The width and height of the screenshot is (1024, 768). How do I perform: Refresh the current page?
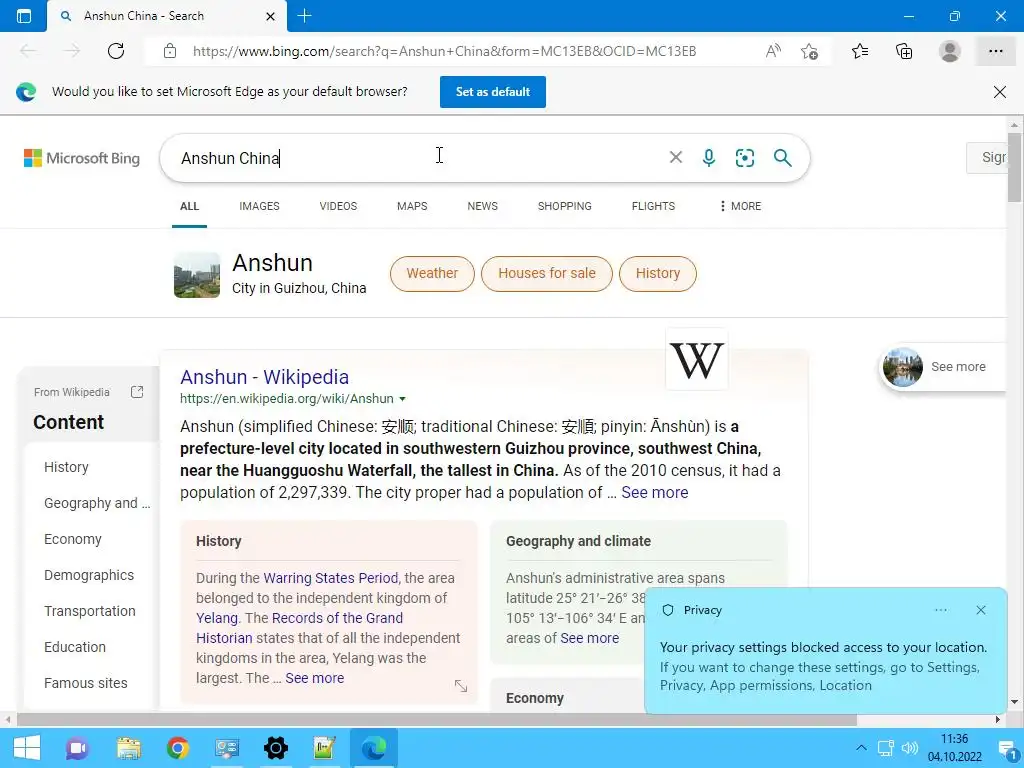coord(116,51)
